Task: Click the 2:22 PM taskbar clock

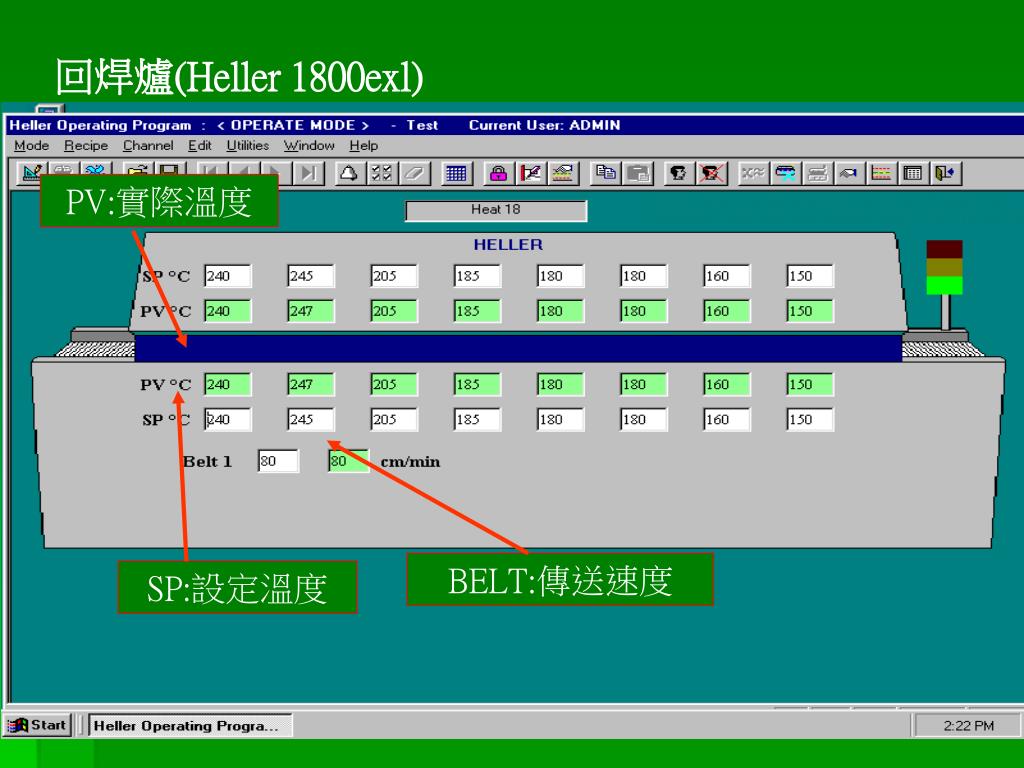Action: click(x=968, y=726)
